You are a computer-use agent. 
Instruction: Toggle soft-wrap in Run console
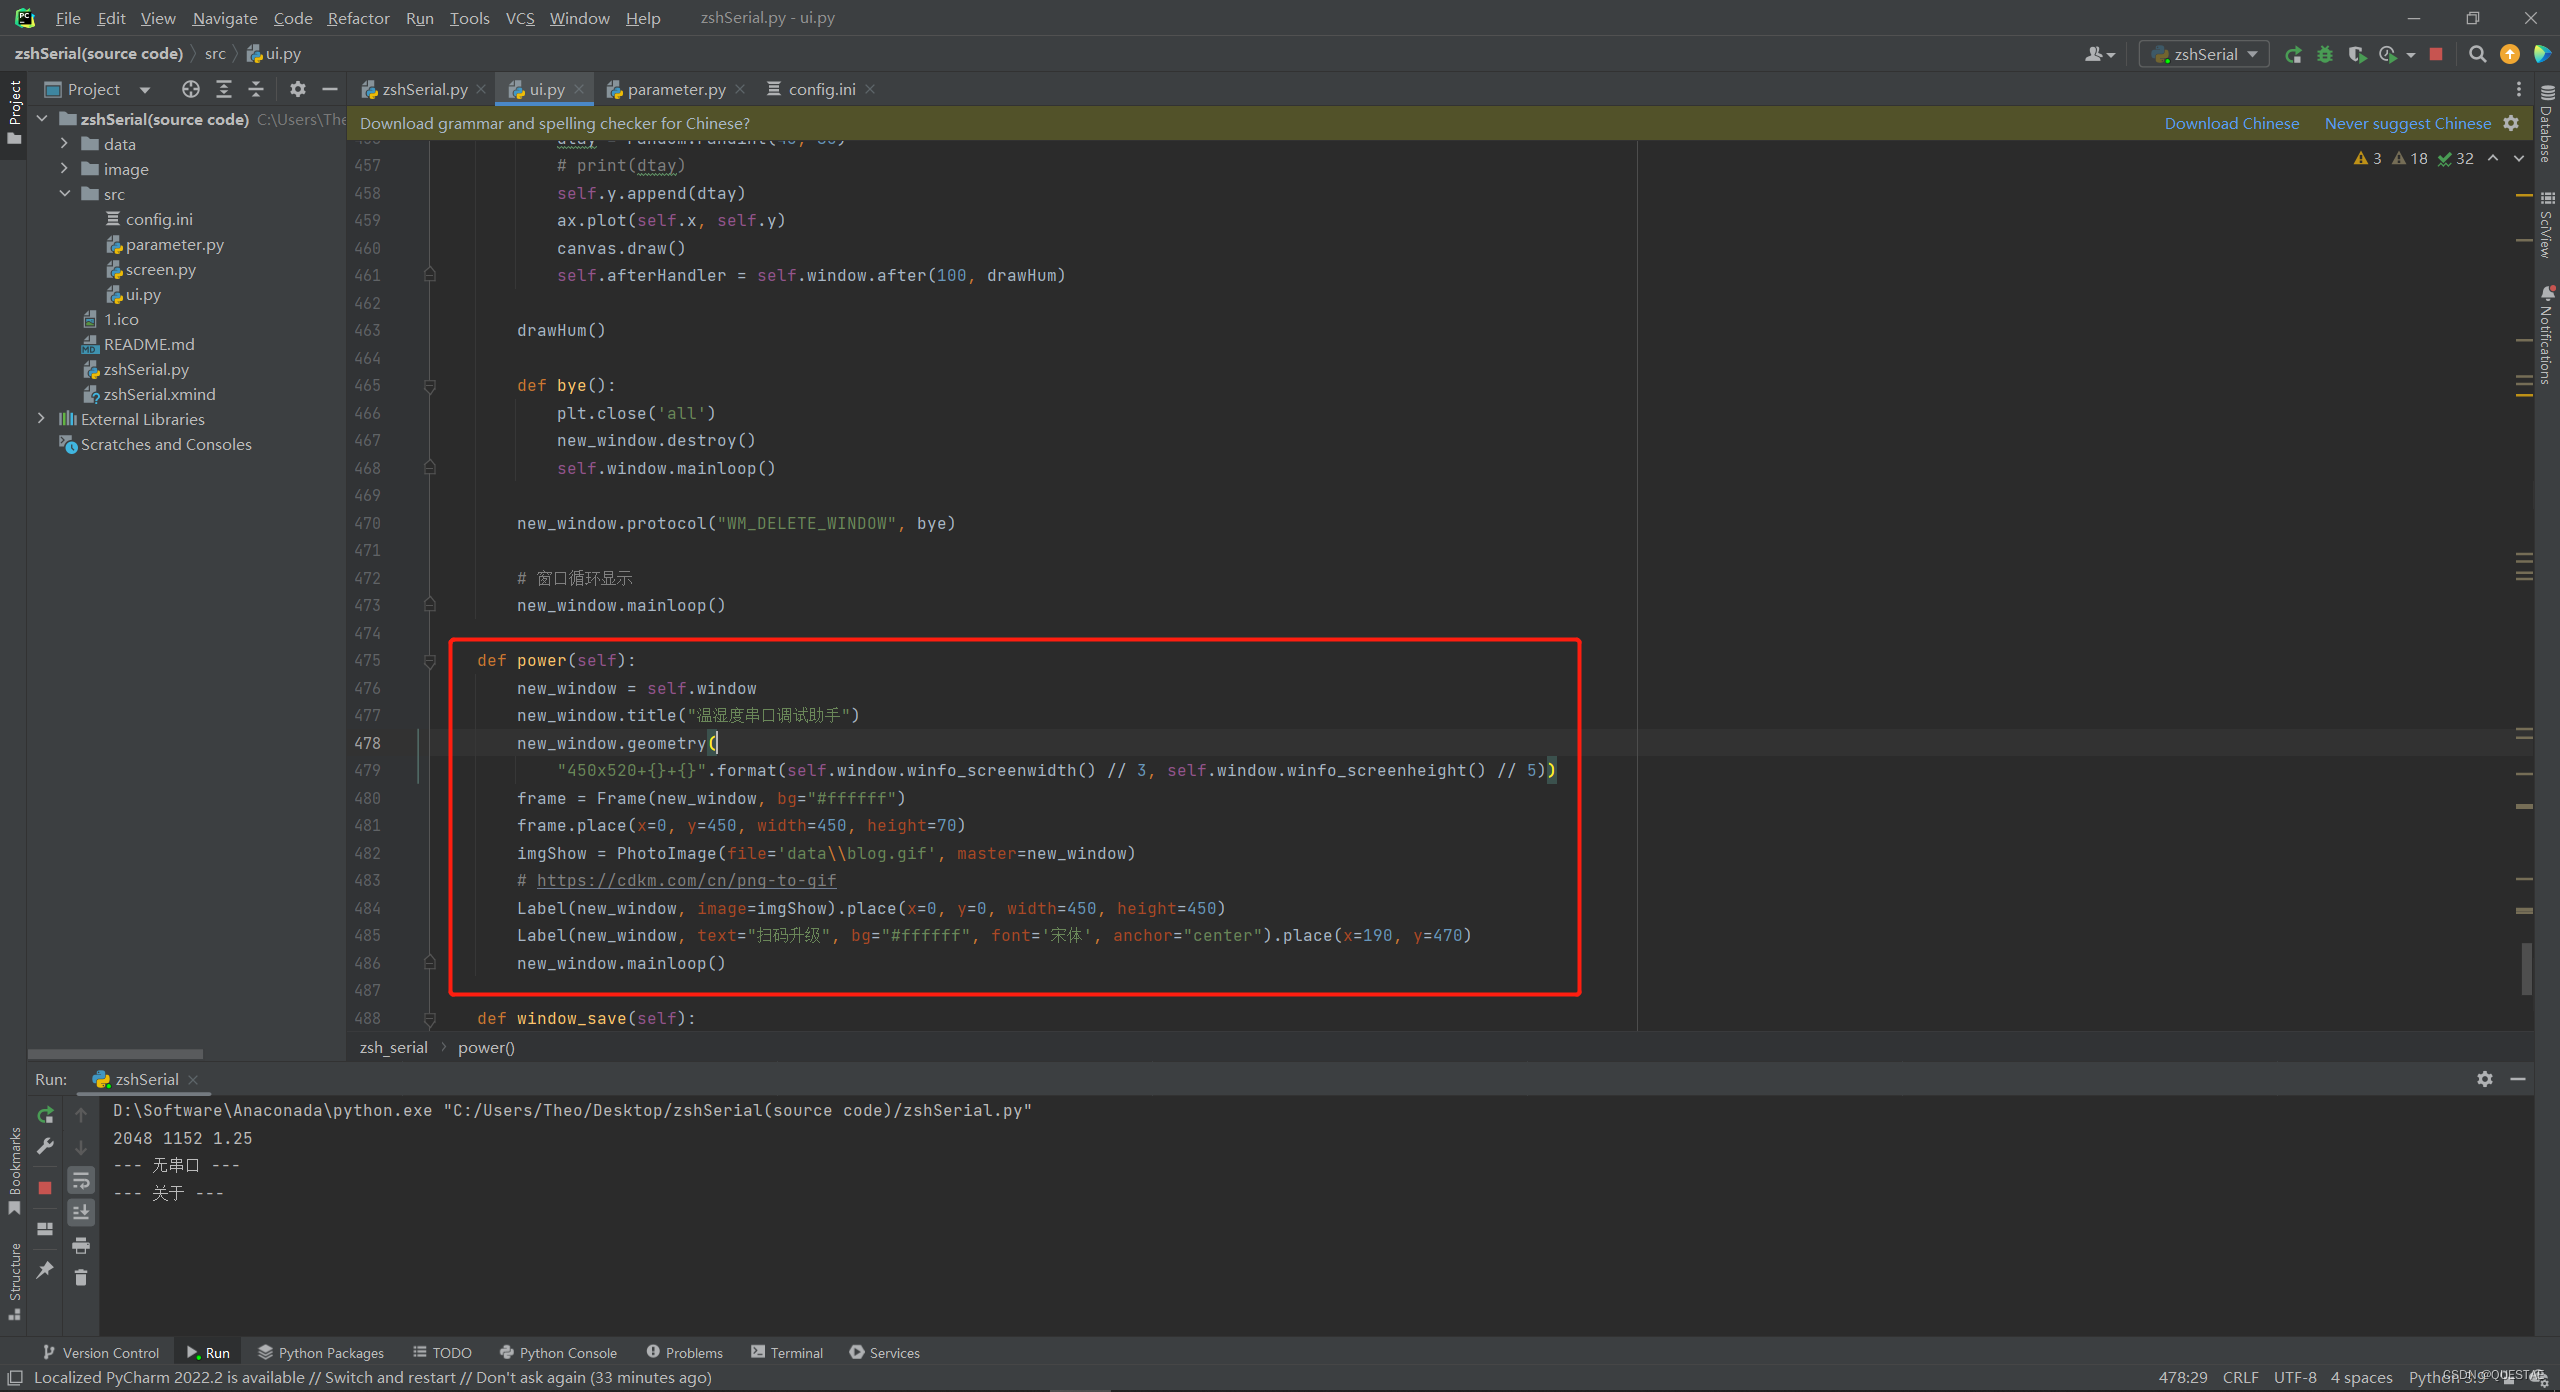point(81,1181)
